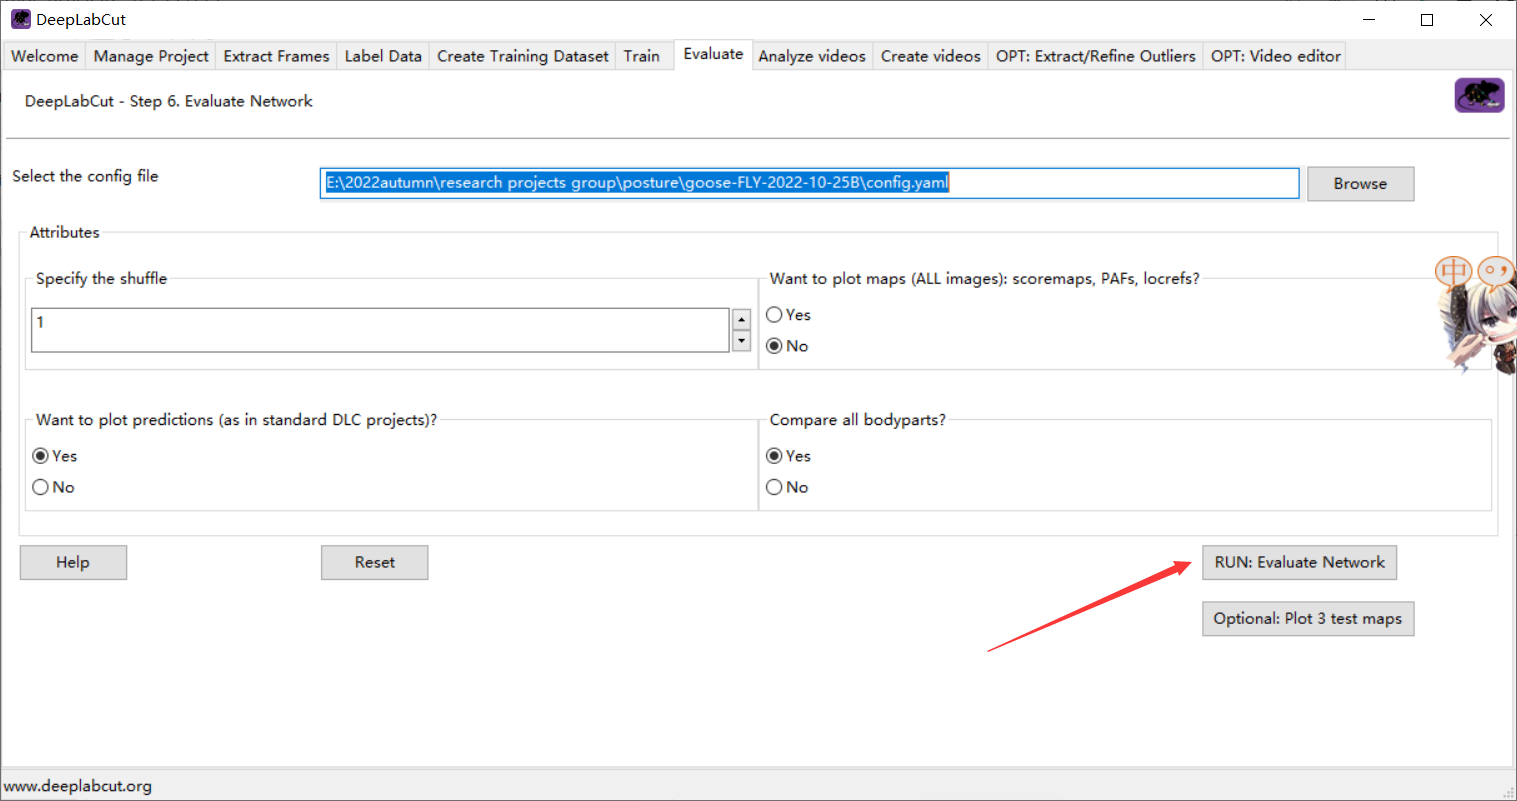
Task: Click the Help button
Action: coord(73,562)
